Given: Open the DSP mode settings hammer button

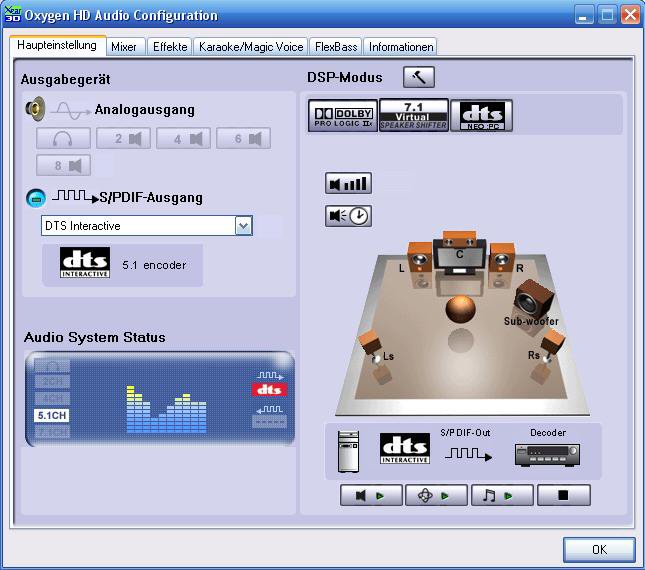Looking at the screenshot, I should pos(418,77).
